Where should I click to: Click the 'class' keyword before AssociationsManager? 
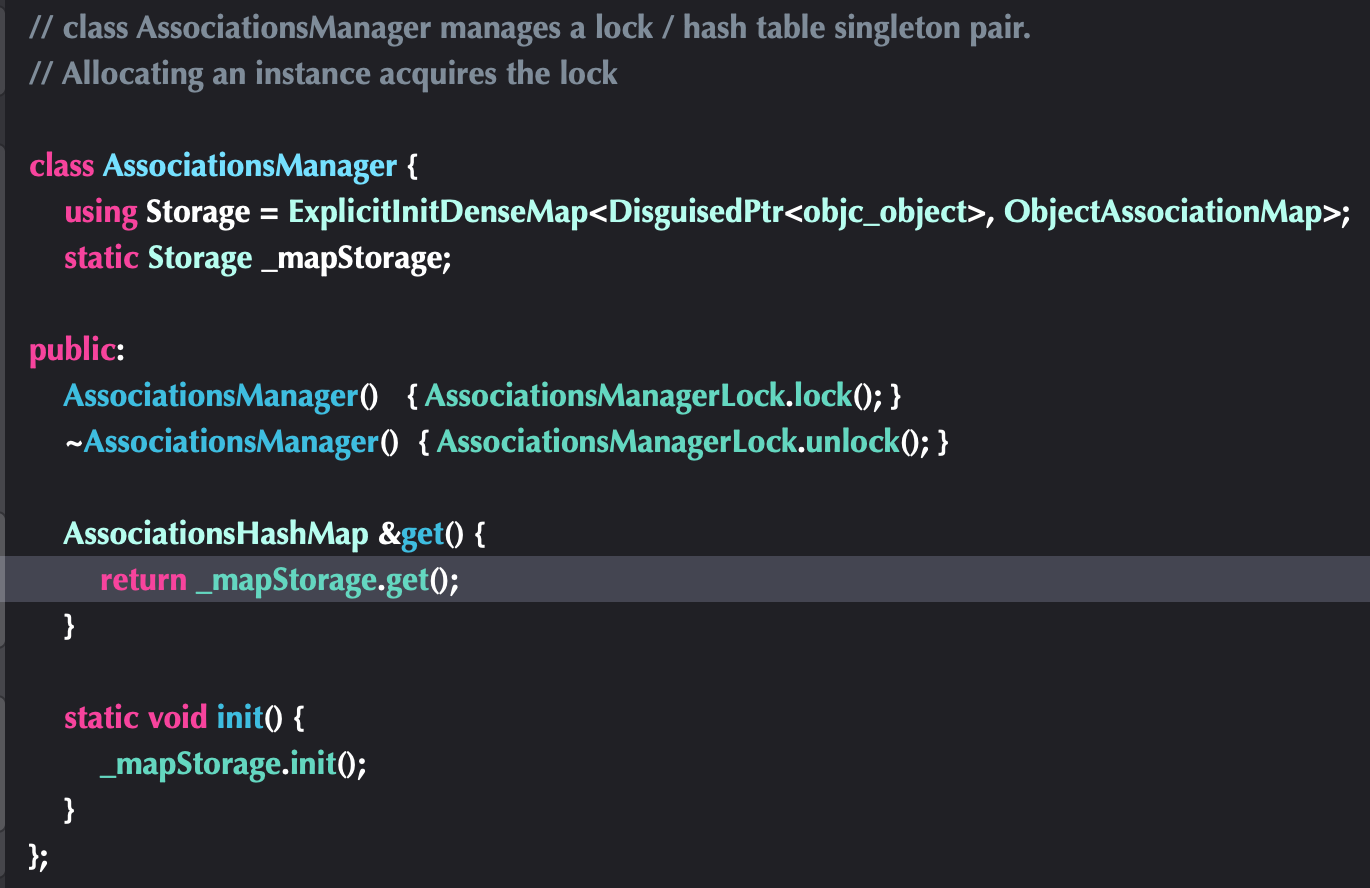[62, 165]
